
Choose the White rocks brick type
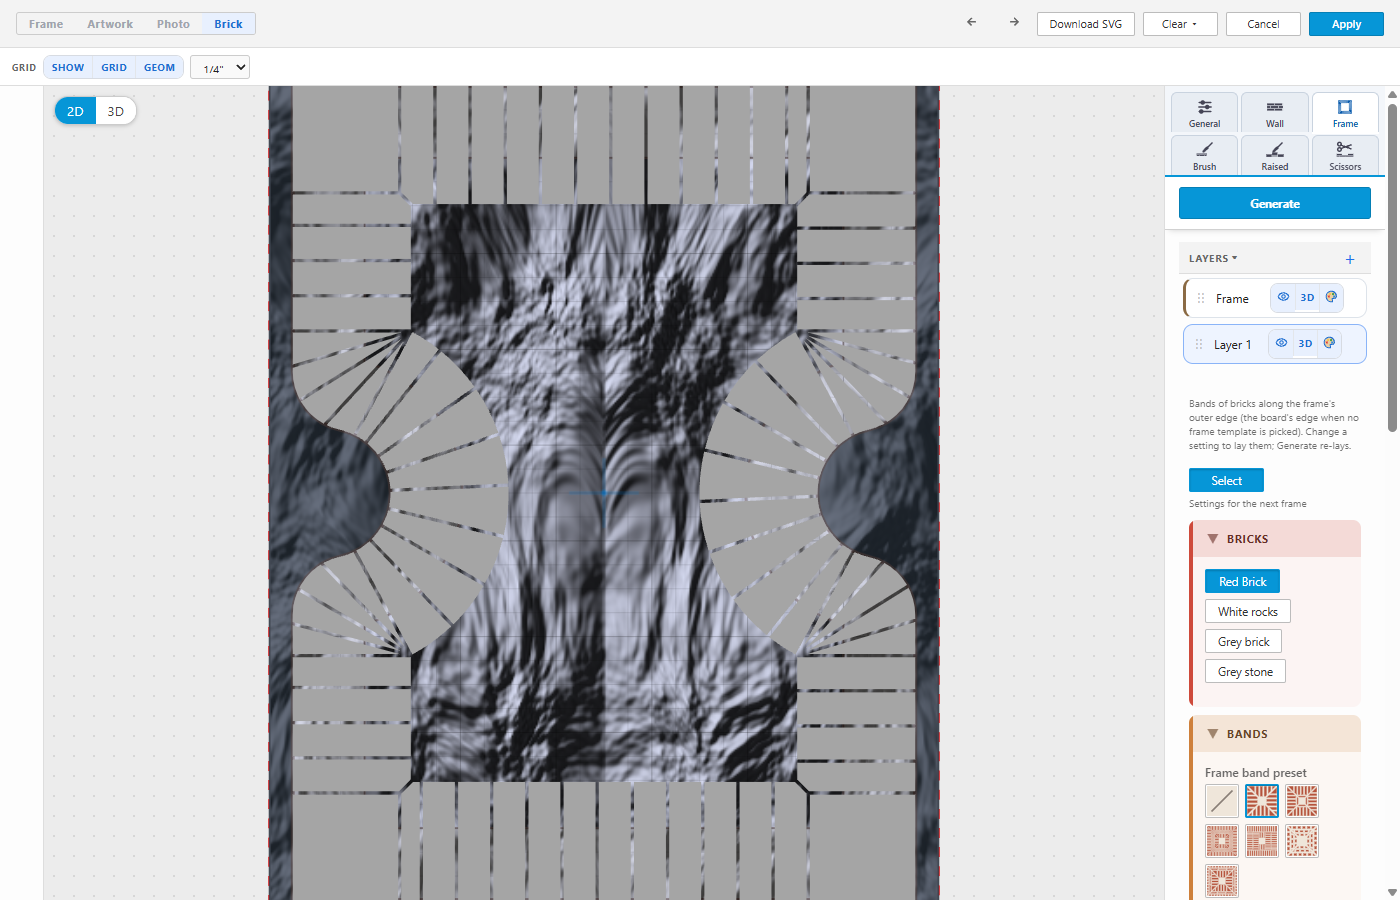pyautogui.click(x=1248, y=611)
